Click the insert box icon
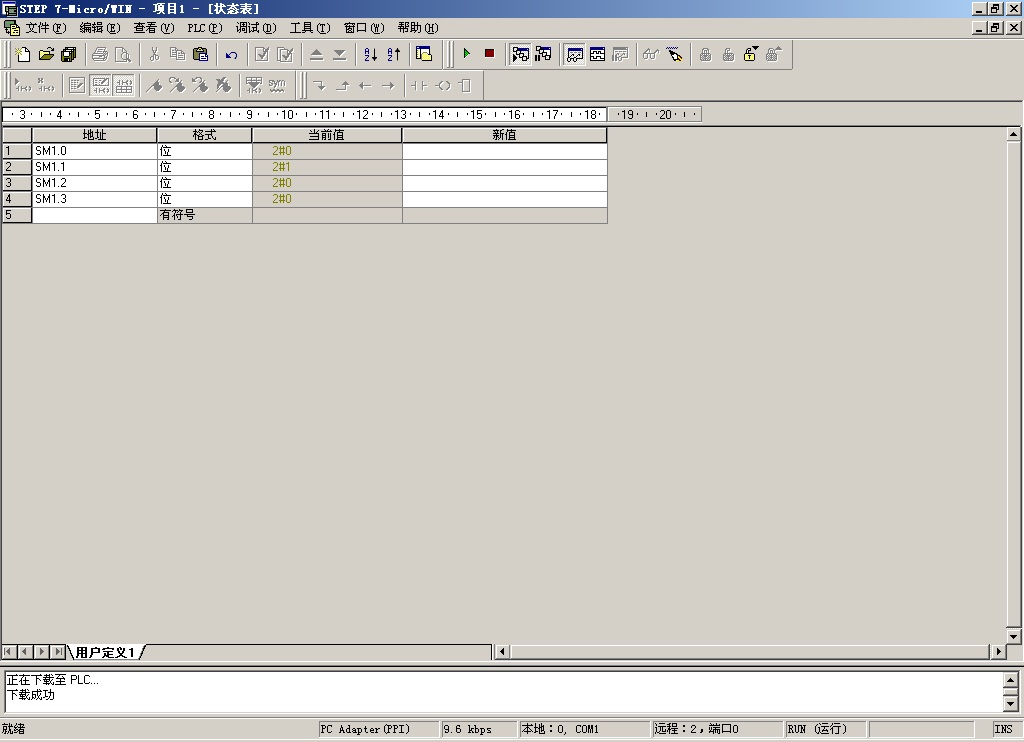Screen dimensions: 1024x742 tap(465, 86)
